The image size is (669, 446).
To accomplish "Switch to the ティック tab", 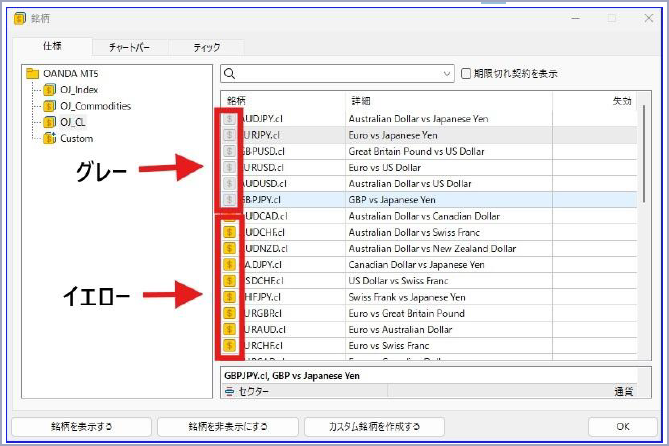I will [207, 47].
